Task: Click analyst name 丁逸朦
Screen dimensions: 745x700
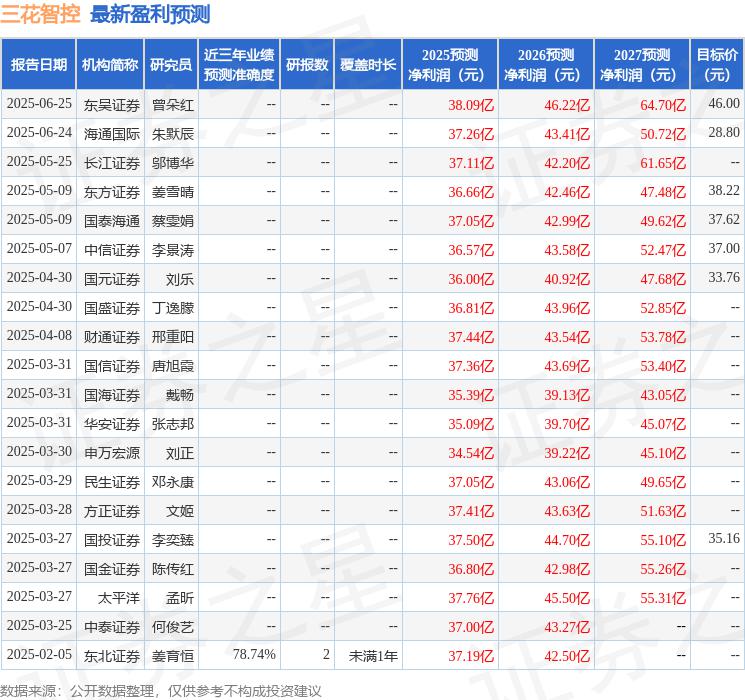Action: (x=173, y=308)
